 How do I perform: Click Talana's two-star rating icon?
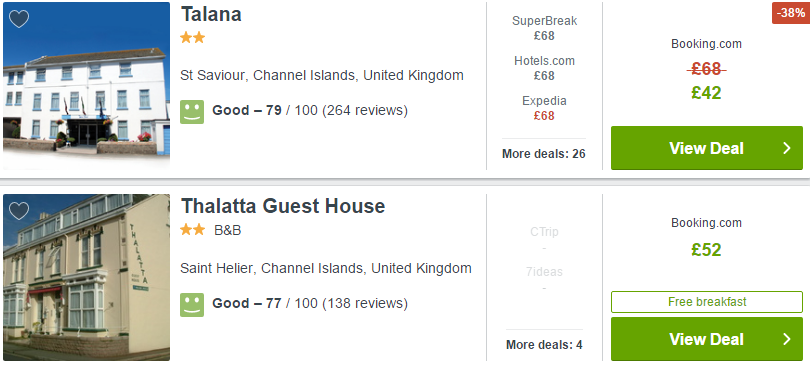tap(193, 38)
